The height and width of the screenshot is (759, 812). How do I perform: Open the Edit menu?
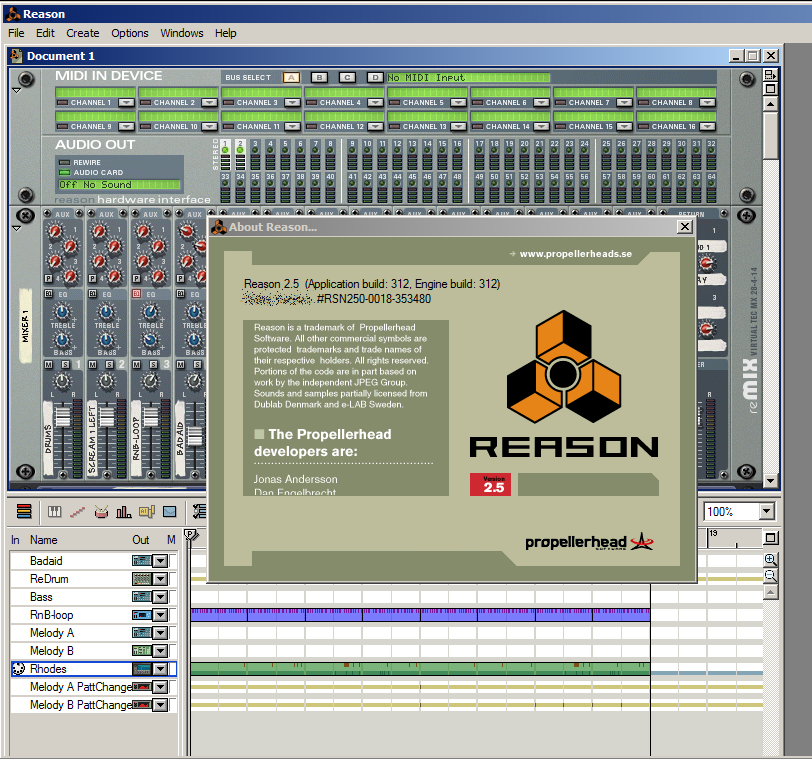tap(45, 33)
